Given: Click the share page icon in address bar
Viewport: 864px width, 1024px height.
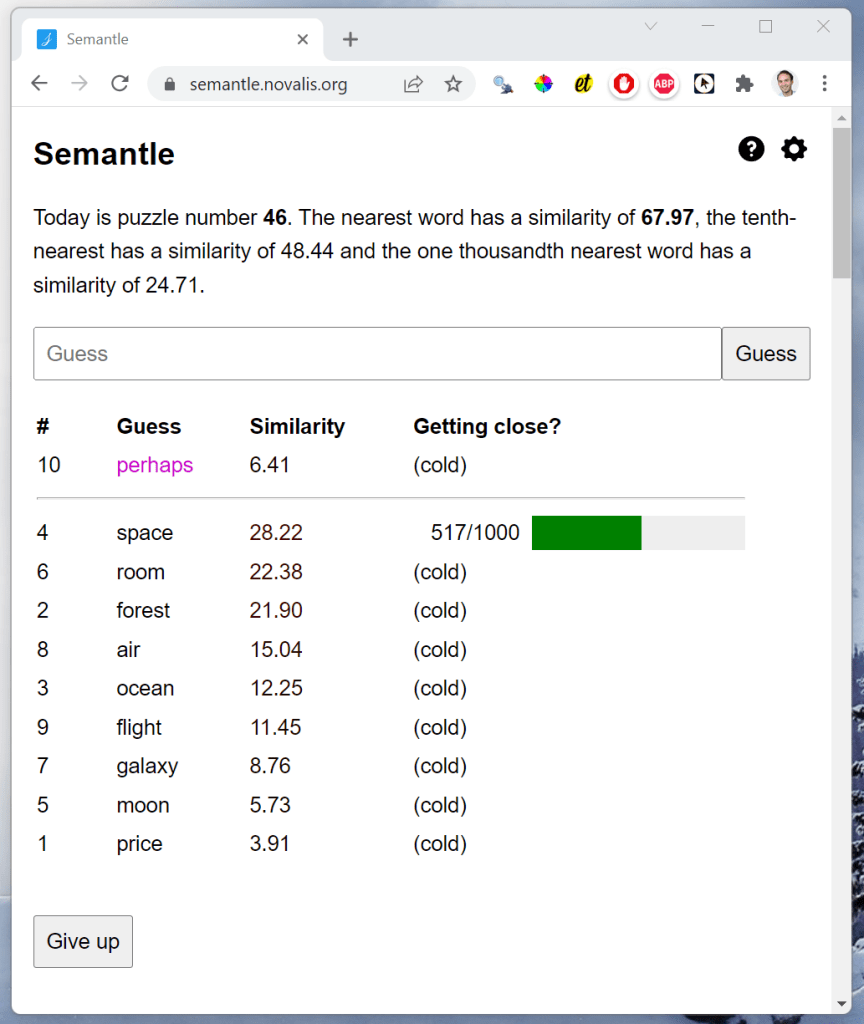Looking at the screenshot, I should [x=413, y=84].
